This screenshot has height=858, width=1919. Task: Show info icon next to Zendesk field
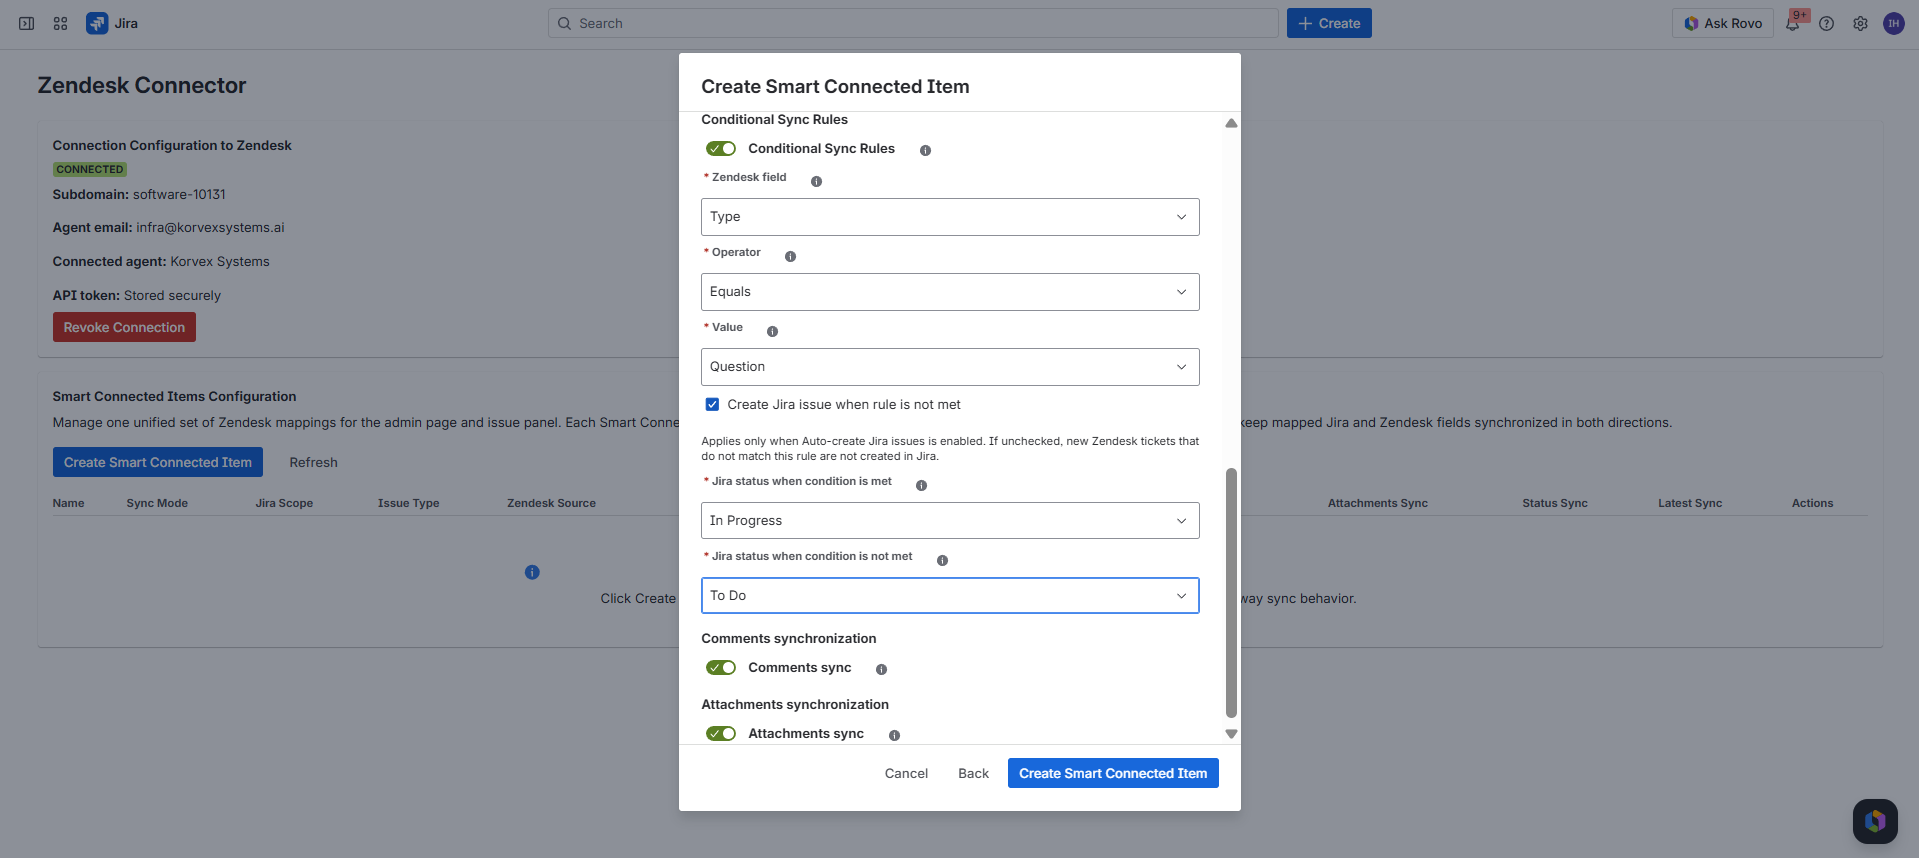pos(816,181)
